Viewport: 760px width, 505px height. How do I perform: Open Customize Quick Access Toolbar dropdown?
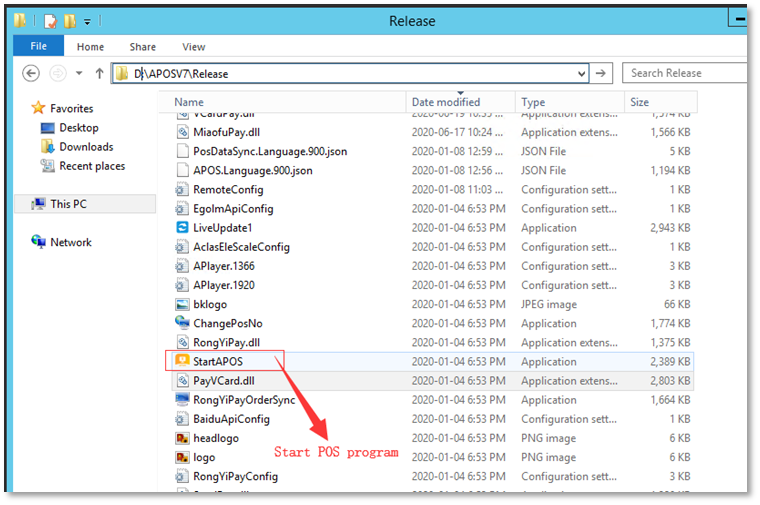coord(87,21)
